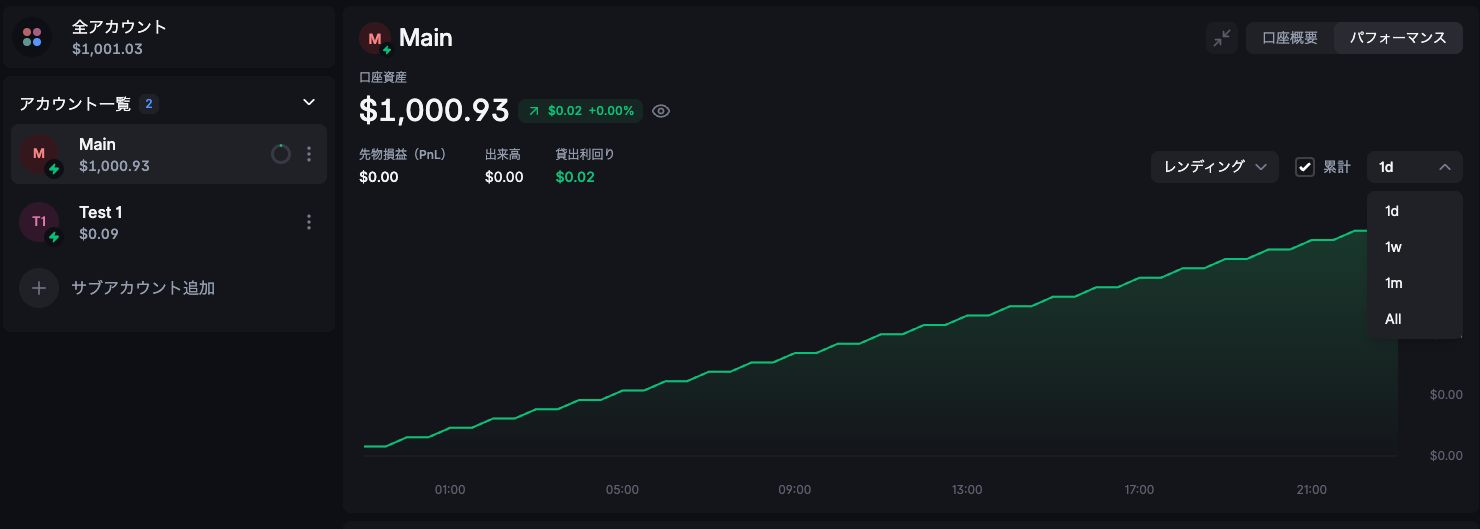Uncheck the 累計 checkbox
This screenshot has width=1480, height=529.
point(1305,167)
